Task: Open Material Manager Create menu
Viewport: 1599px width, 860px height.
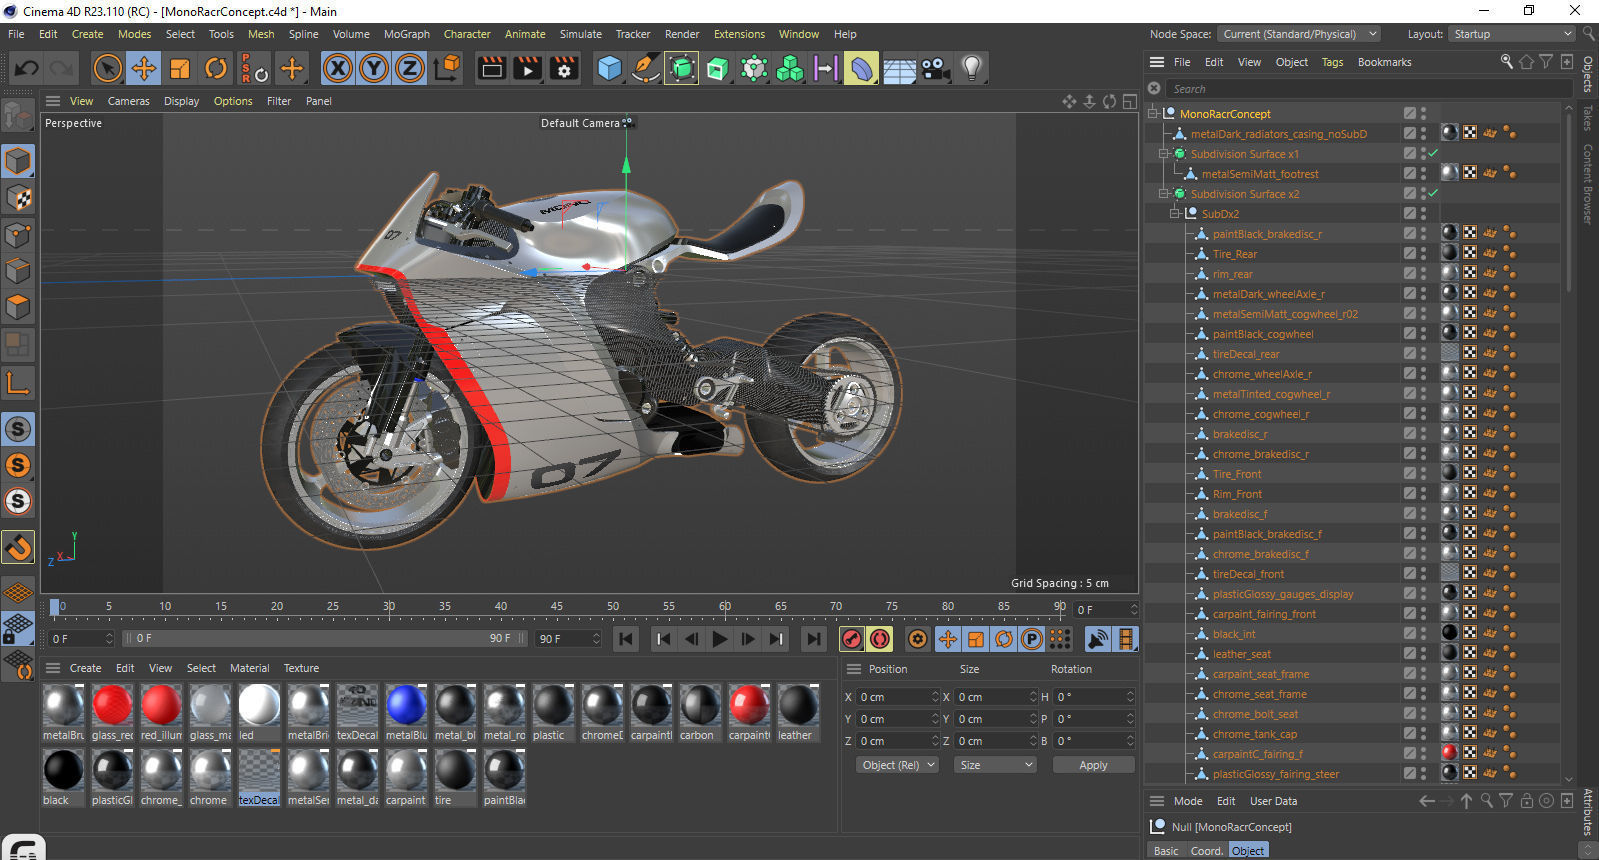Action: click(x=85, y=668)
